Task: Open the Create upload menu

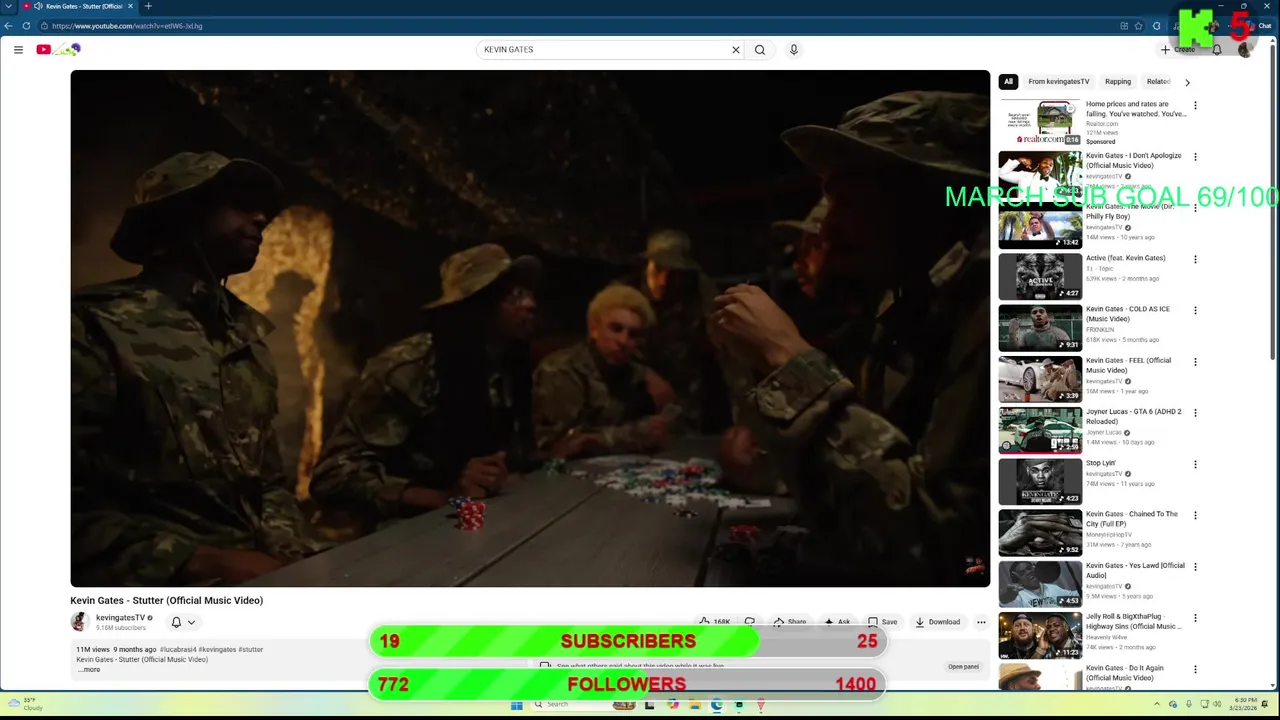Action: (1178, 49)
